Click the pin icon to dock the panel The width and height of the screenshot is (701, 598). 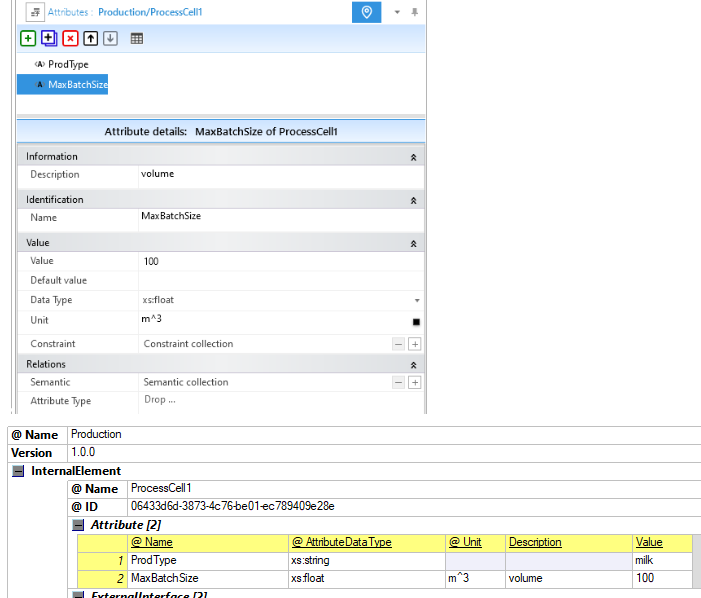tap(415, 12)
